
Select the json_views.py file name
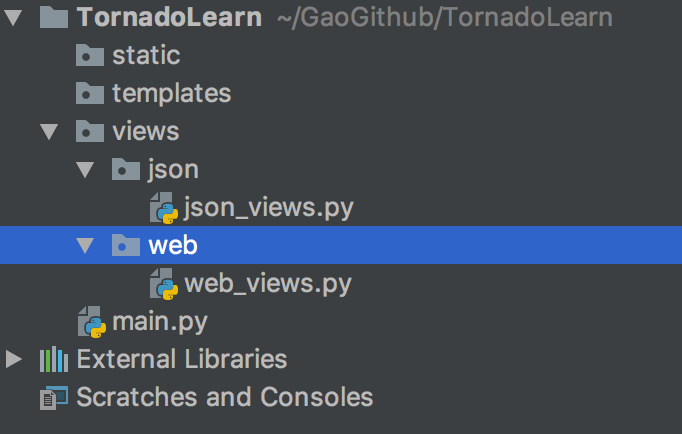(x=269, y=207)
